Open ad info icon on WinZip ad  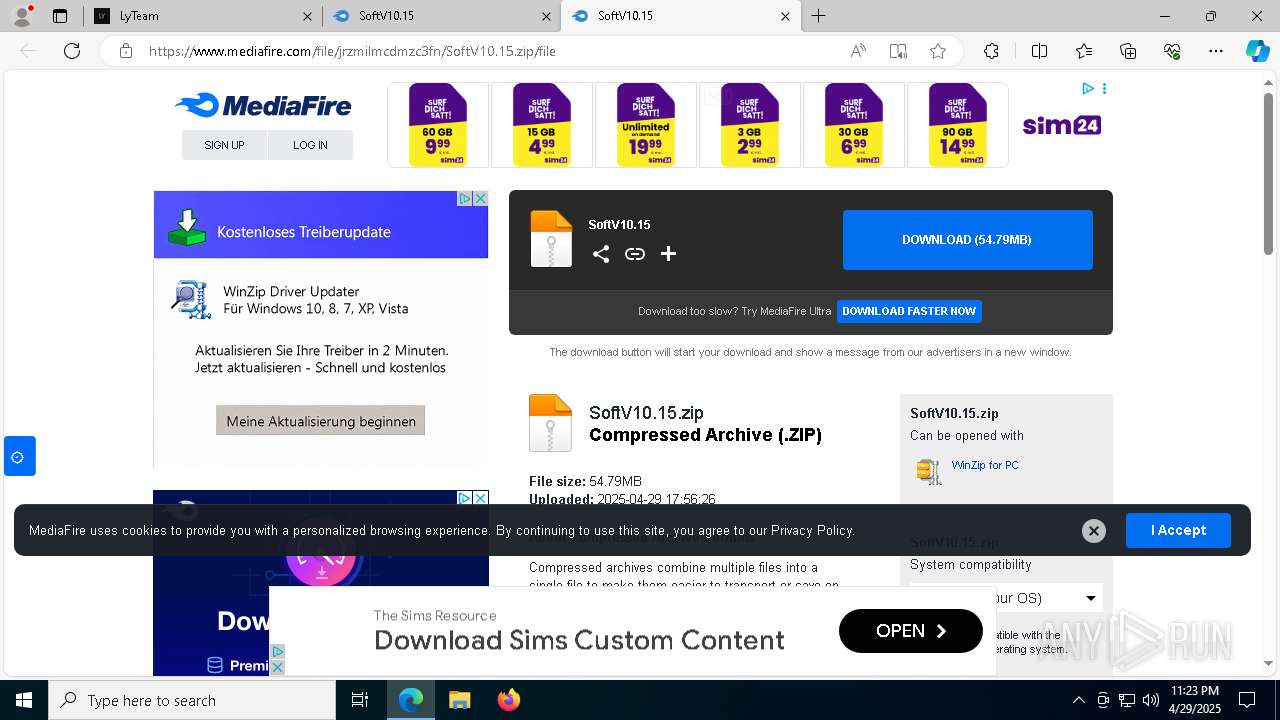(465, 198)
